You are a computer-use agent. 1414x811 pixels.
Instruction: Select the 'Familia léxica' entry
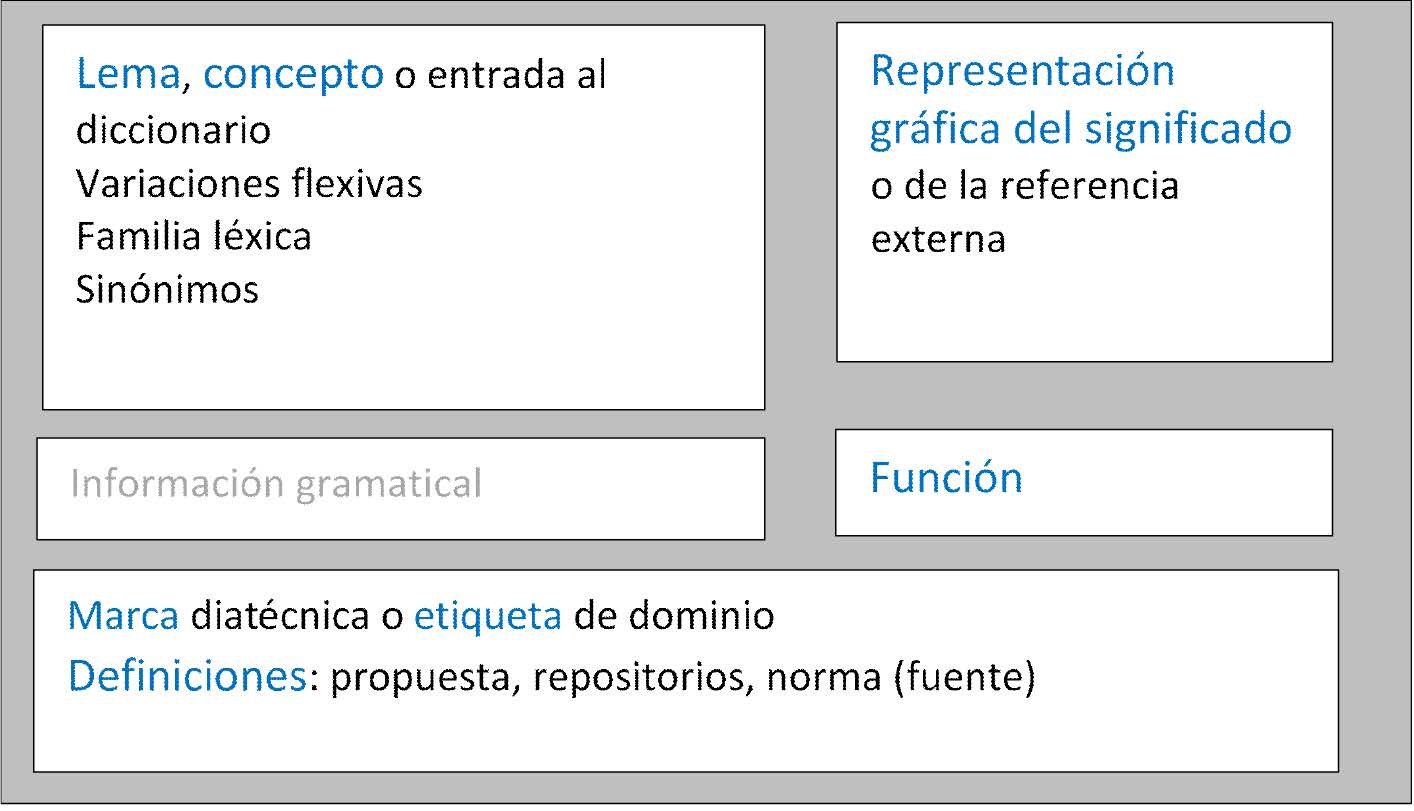point(193,237)
